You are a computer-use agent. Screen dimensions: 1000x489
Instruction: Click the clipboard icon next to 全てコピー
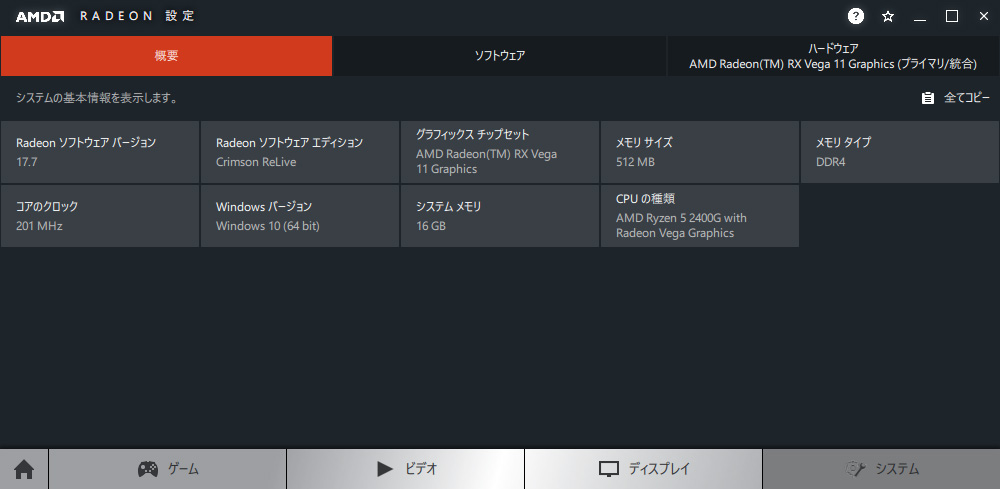(x=928, y=98)
